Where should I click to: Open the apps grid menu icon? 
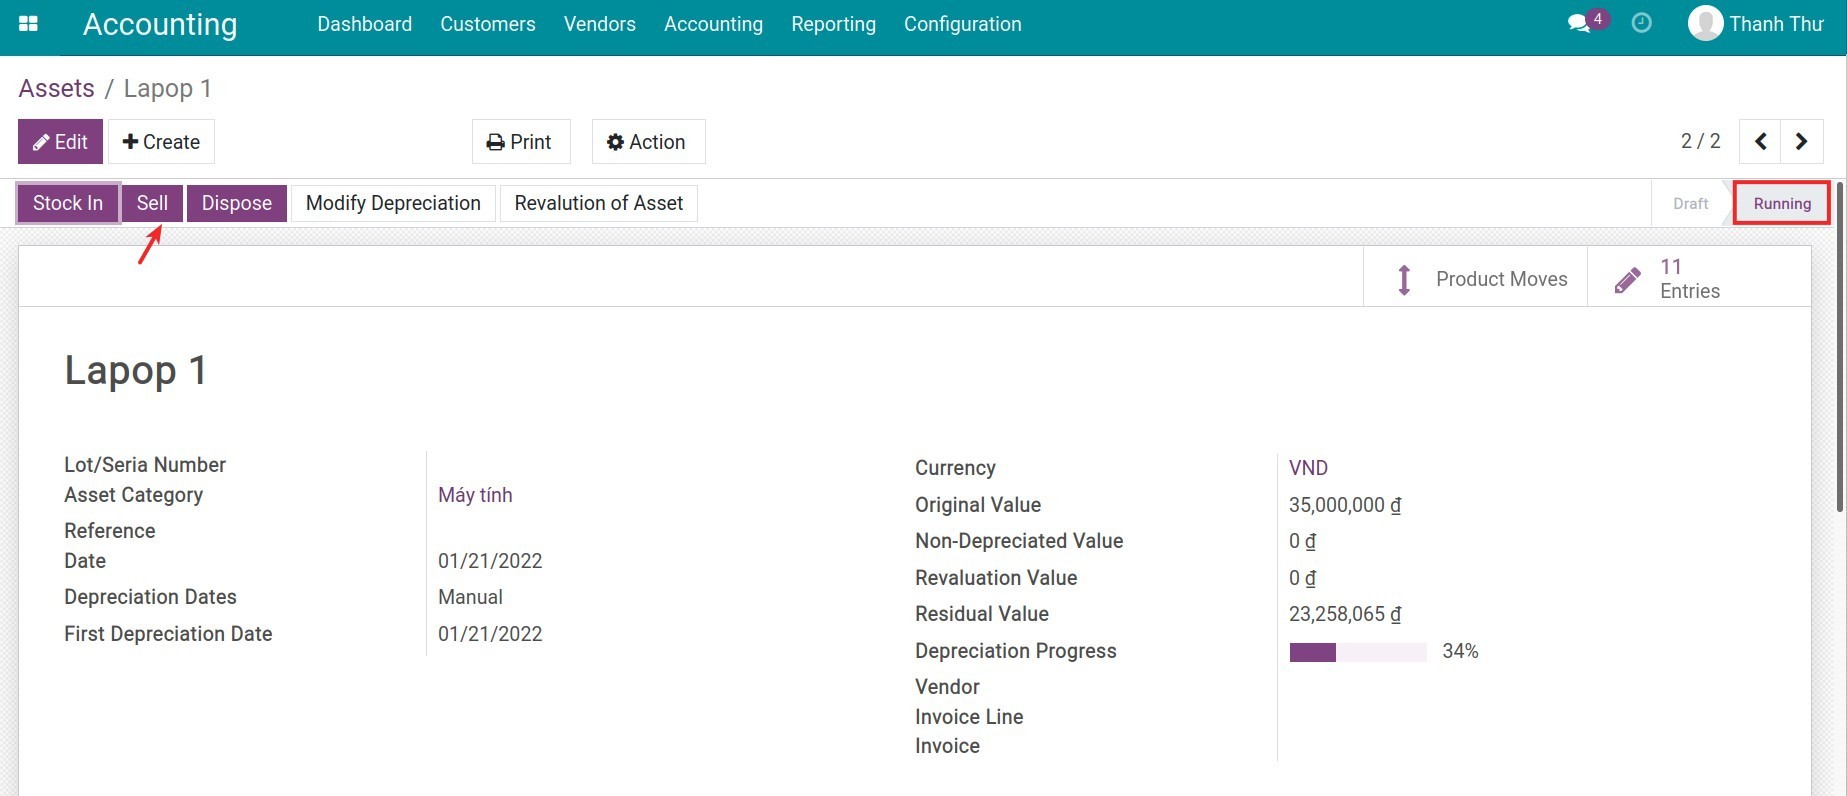[x=28, y=24]
